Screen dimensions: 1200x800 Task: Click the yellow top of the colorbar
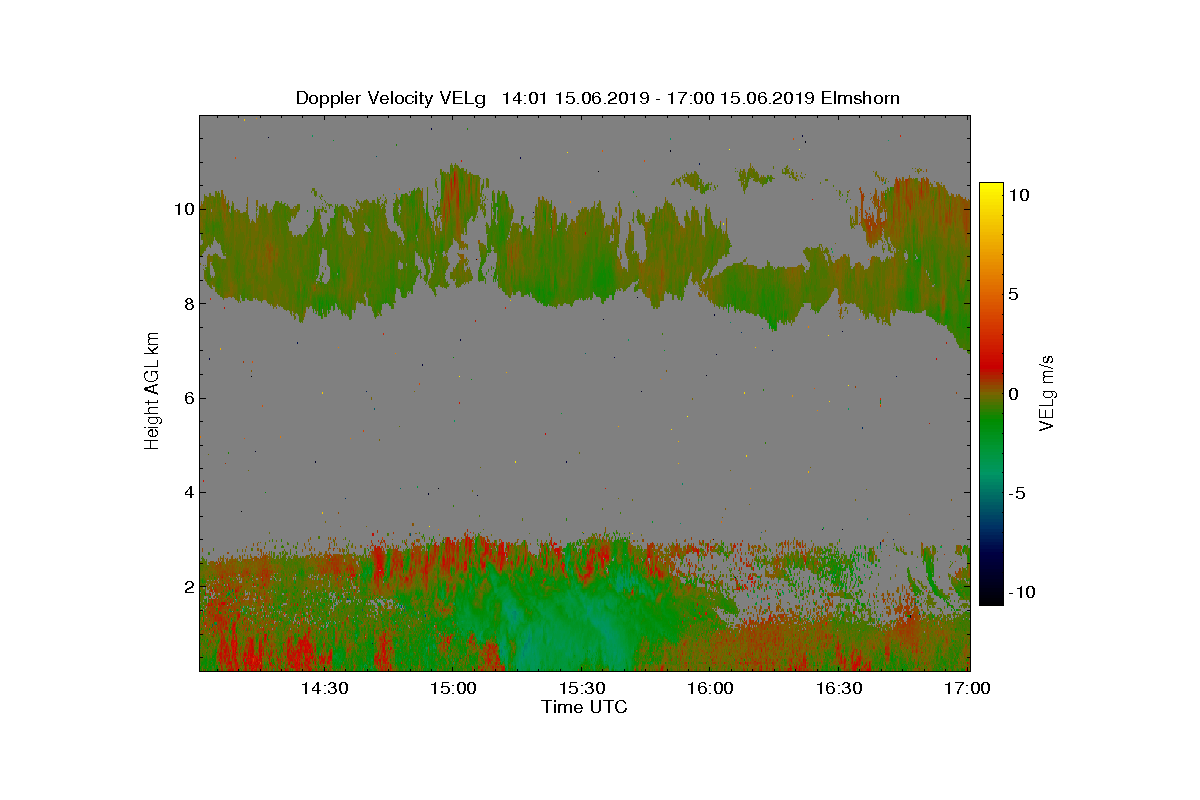tap(991, 188)
